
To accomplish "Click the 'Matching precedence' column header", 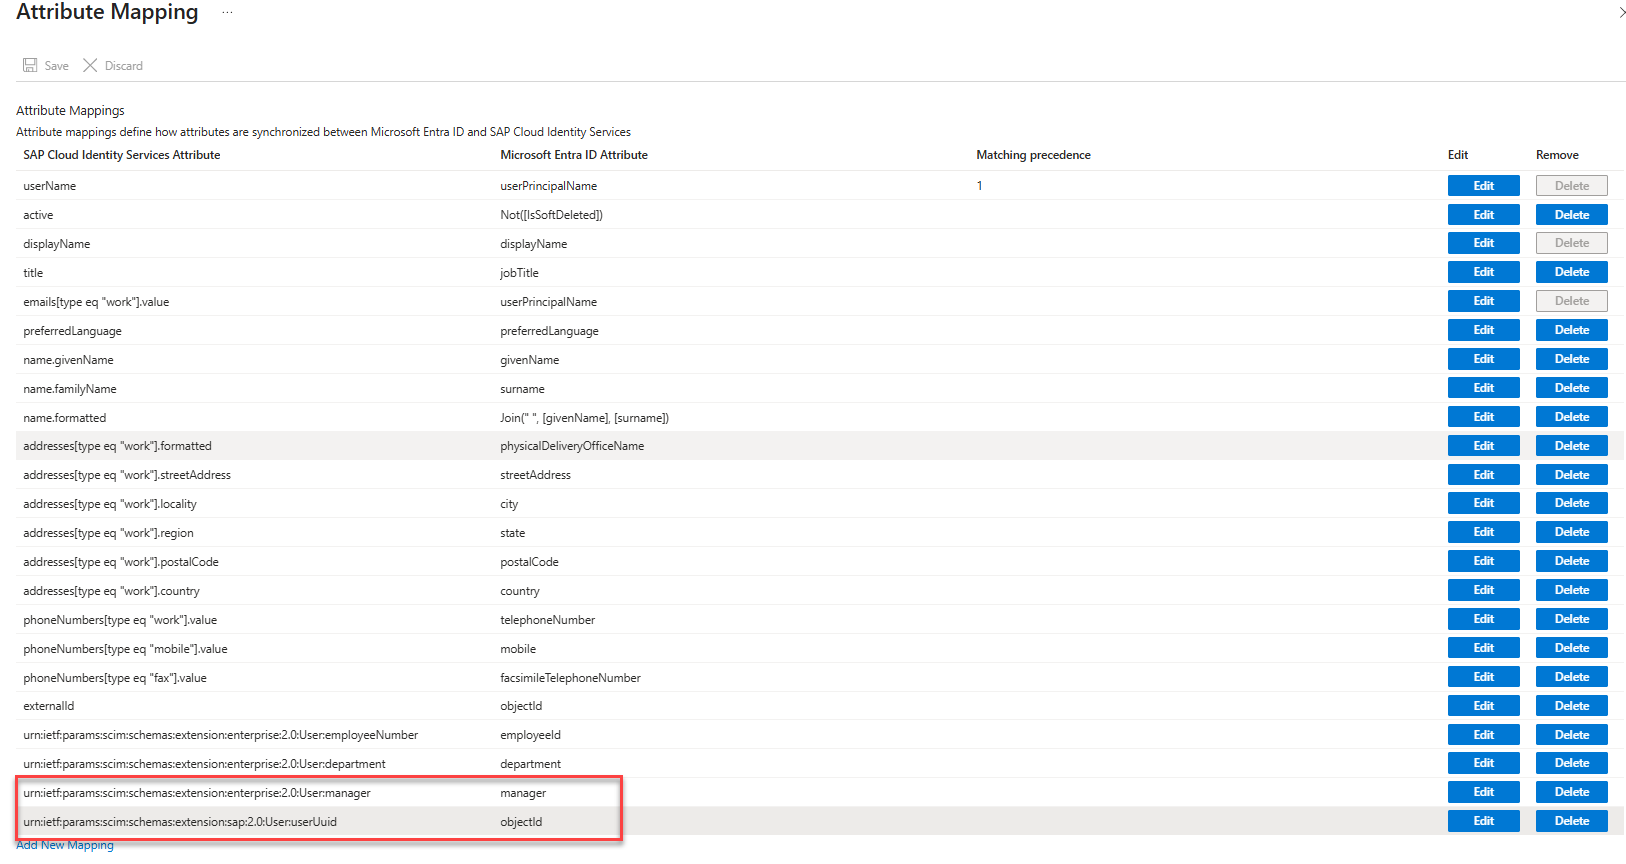I will coord(1033,155).
